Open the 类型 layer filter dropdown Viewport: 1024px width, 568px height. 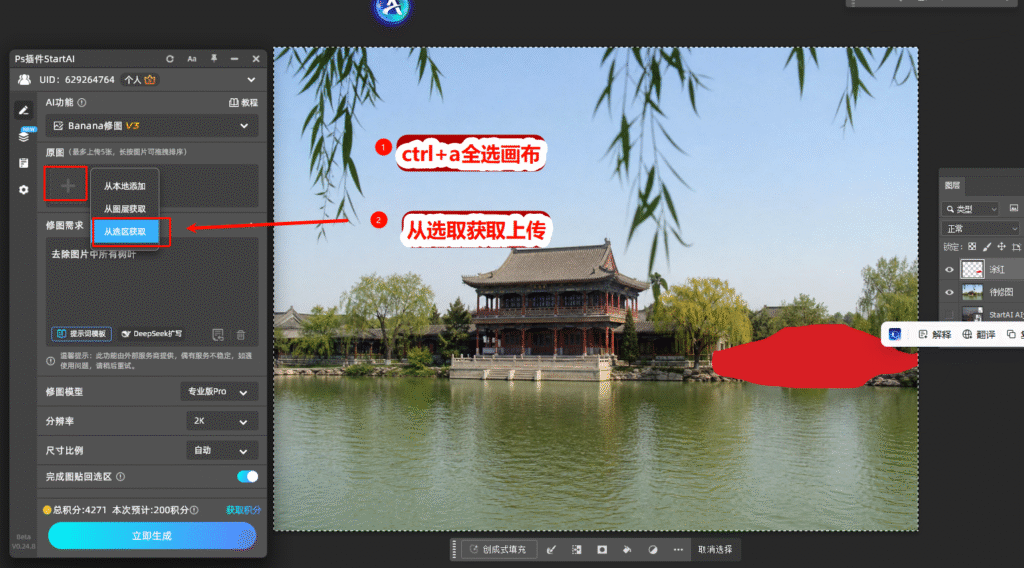pos(970,209)
